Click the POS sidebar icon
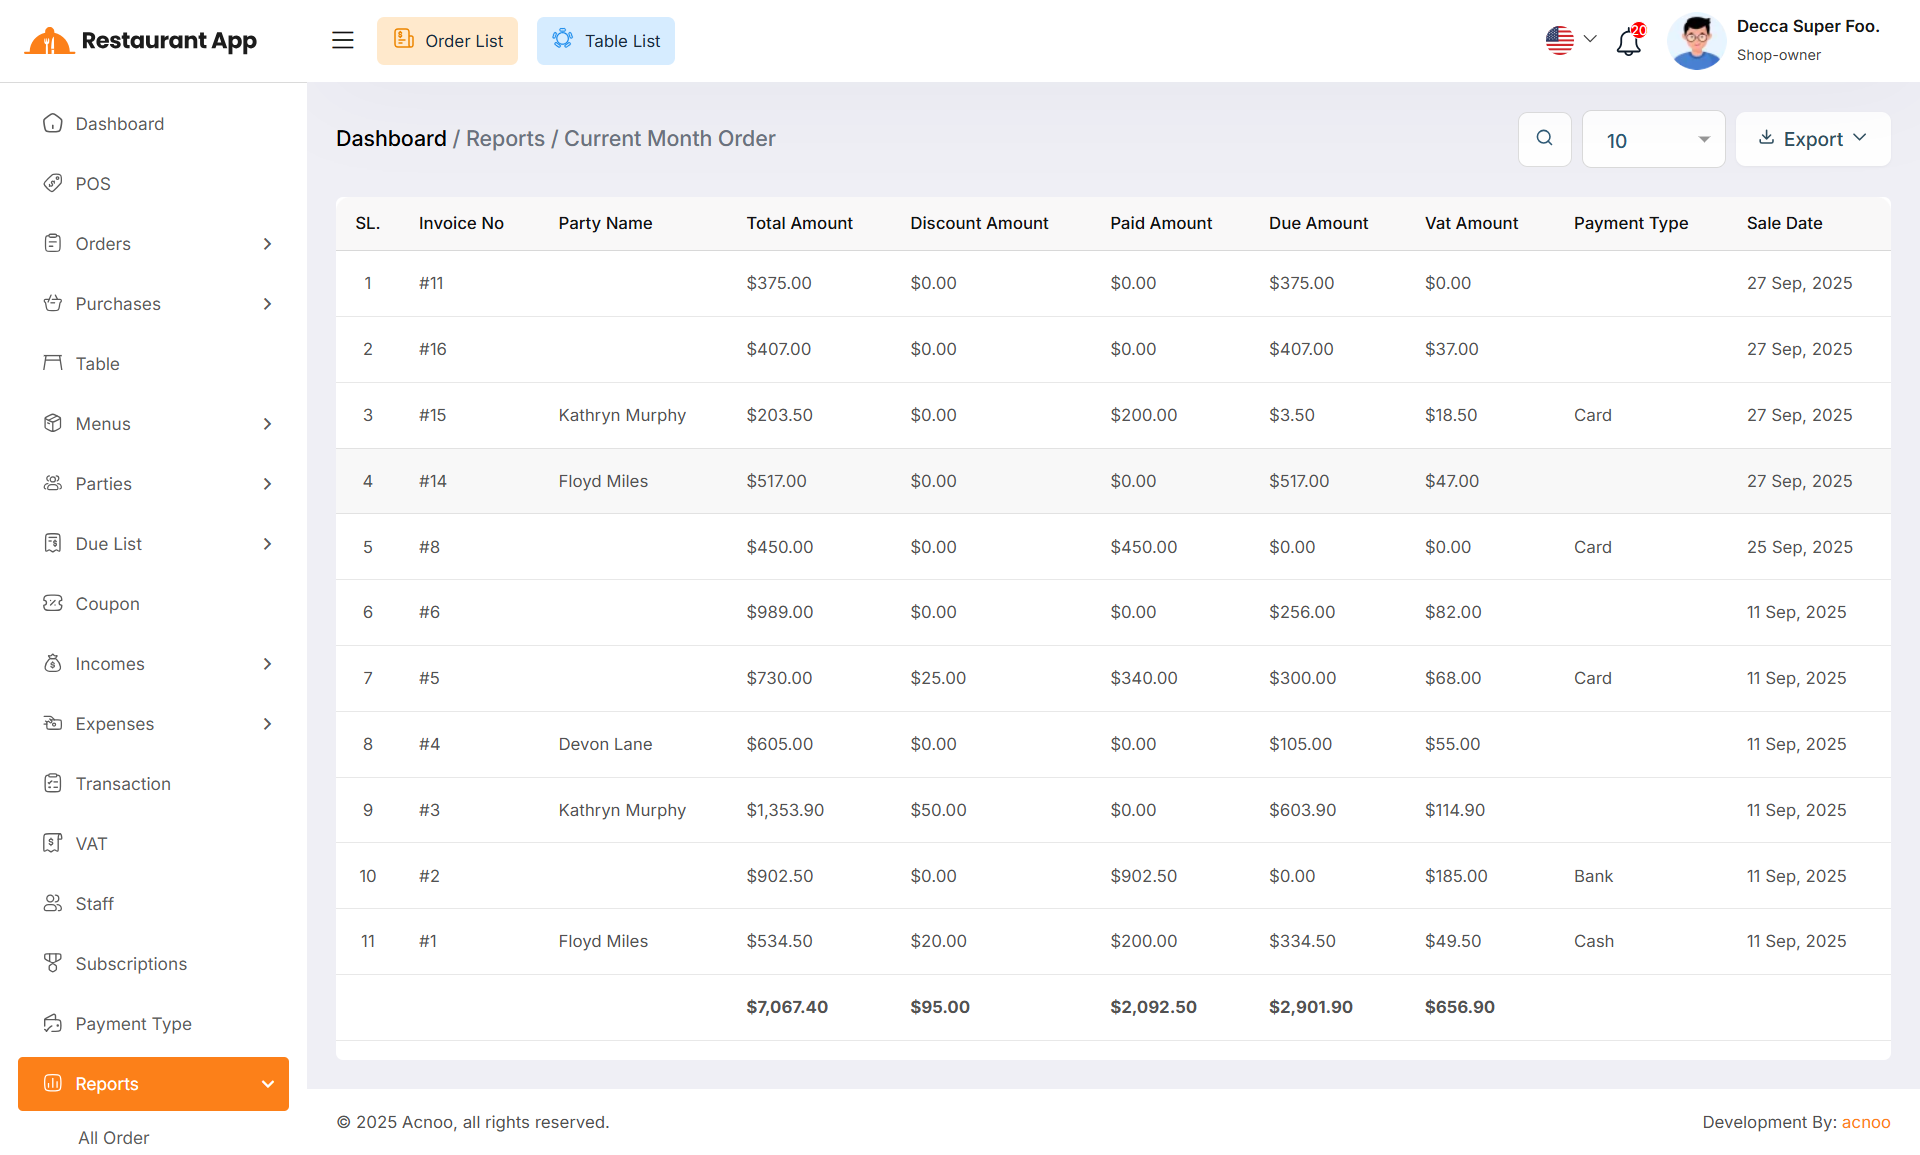 click(53, 183)
